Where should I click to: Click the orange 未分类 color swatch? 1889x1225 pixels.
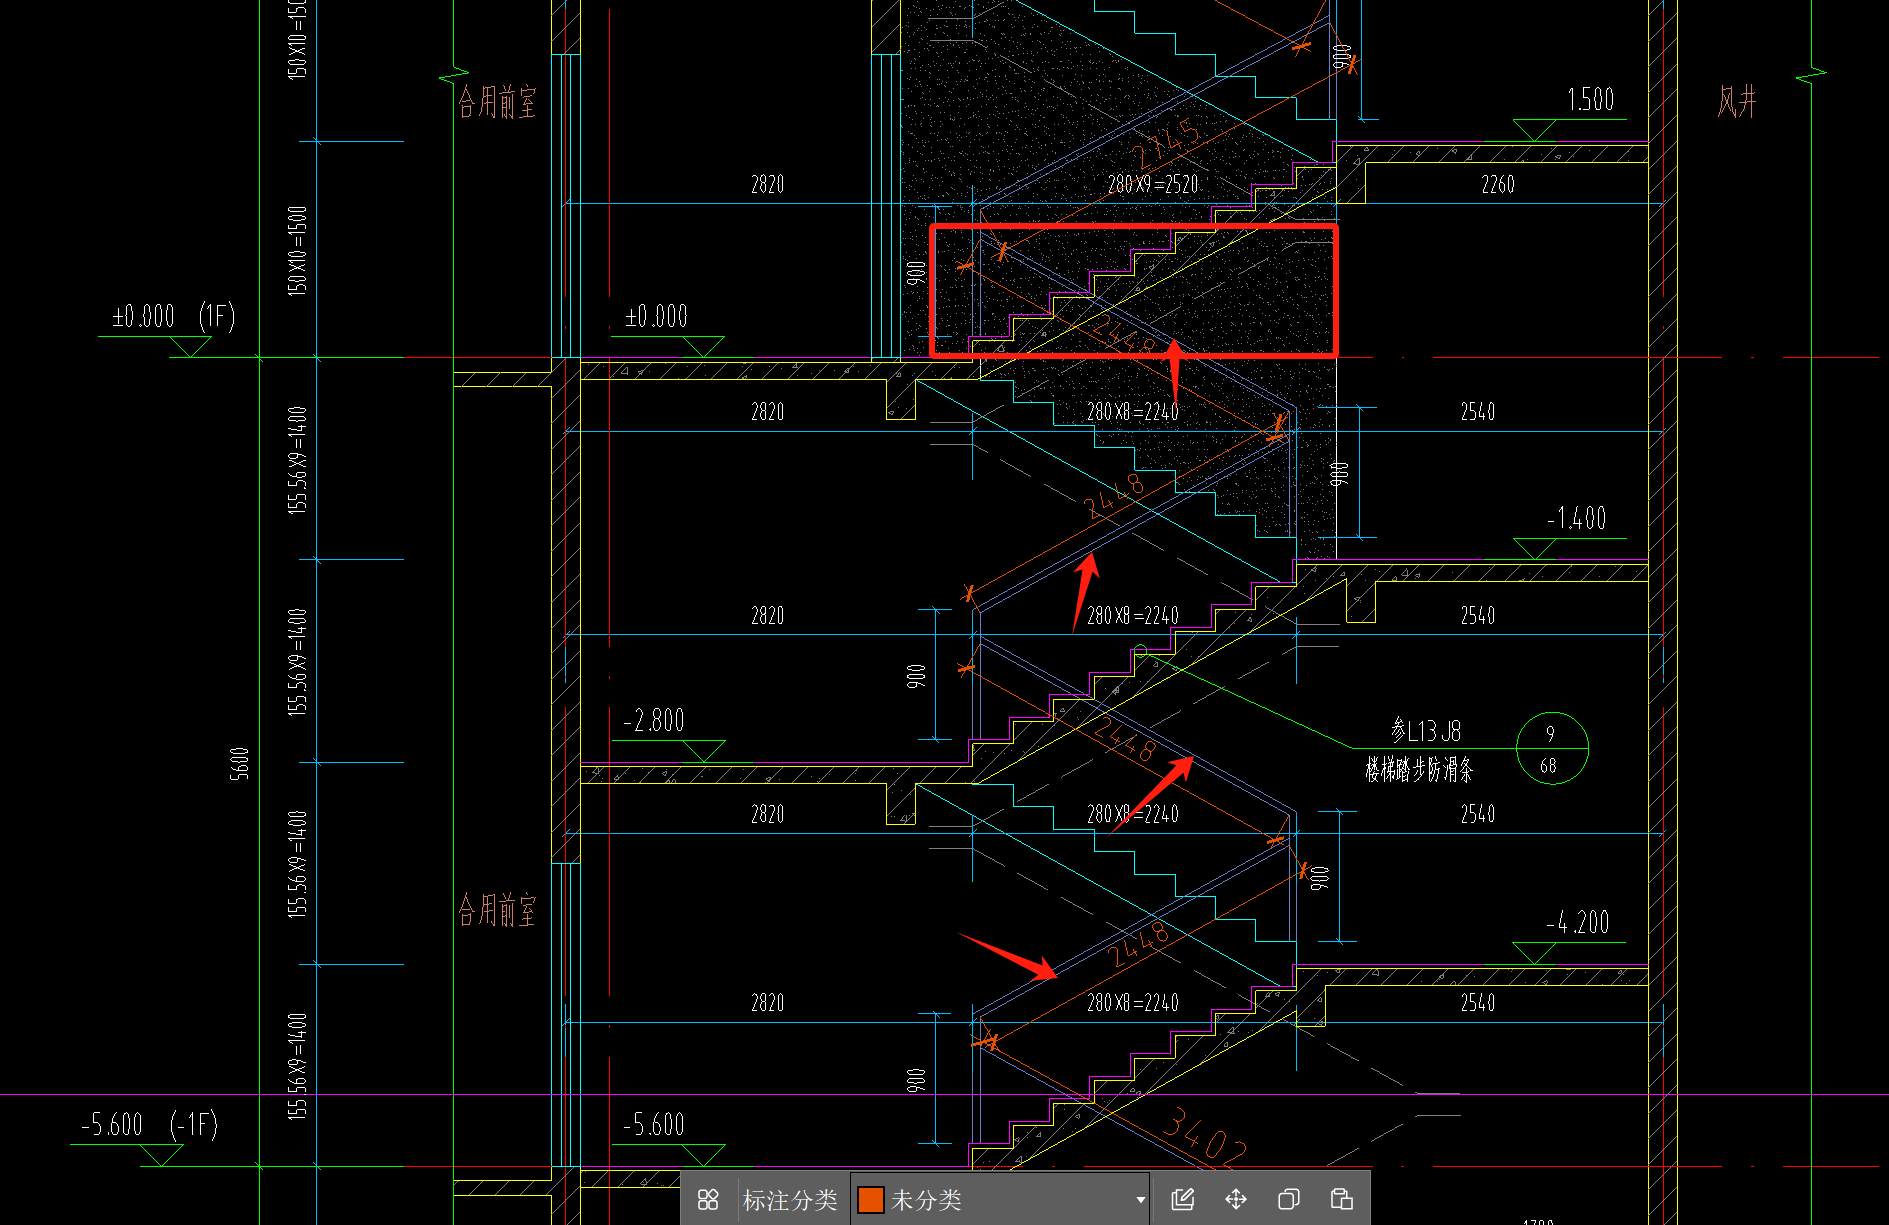(871, 1199)
